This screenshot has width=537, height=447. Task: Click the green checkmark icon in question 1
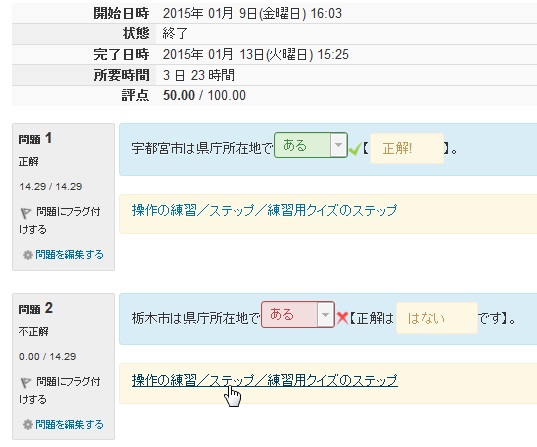tap(355, 149)
